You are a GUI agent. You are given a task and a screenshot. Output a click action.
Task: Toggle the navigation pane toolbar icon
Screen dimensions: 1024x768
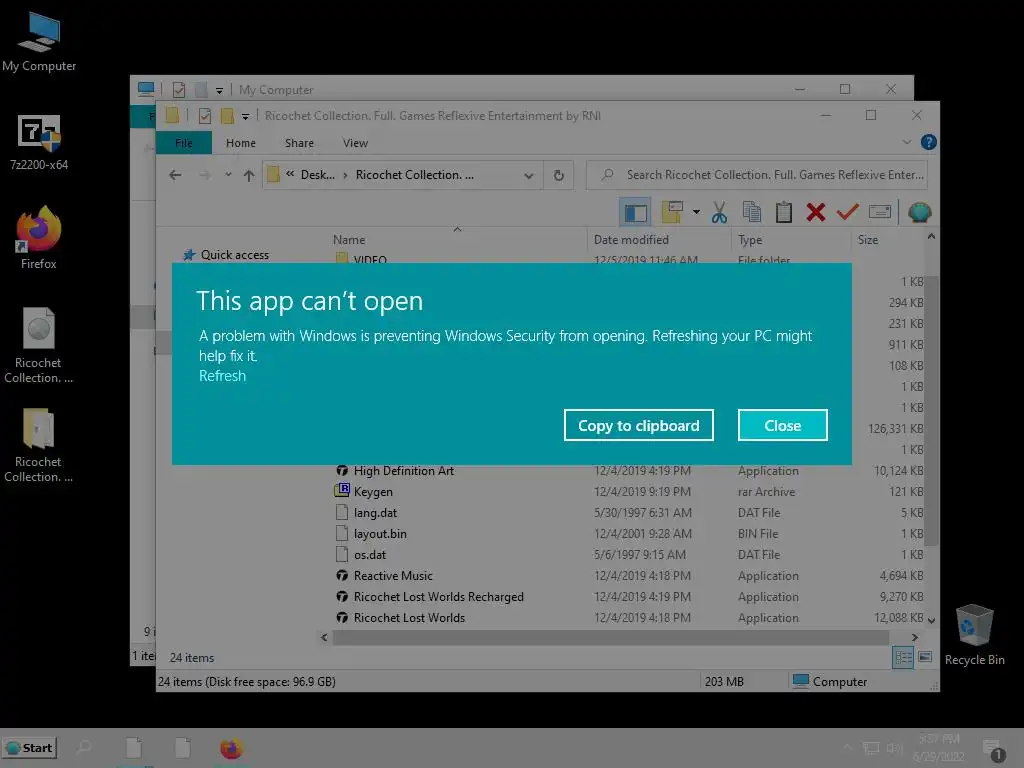[x=635, y=212]
